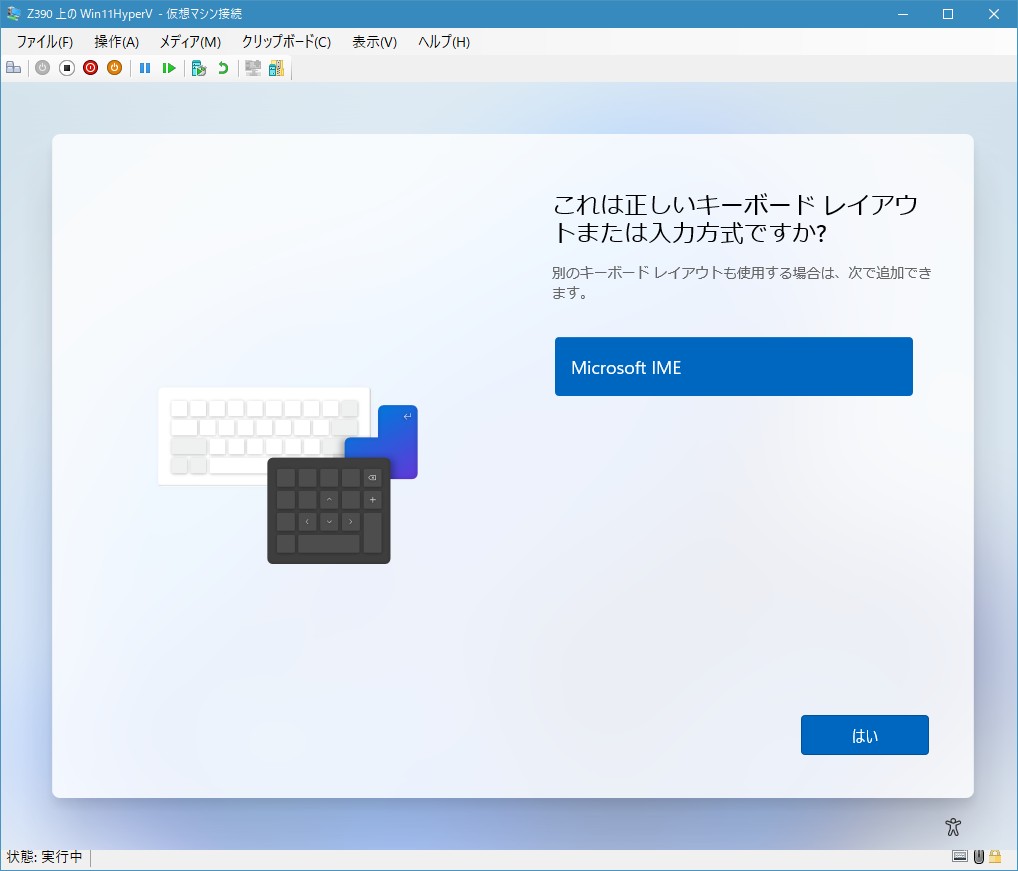Revert the VM with the green arrow icon
1018x871 pixels.
click(x=223, y=67)
